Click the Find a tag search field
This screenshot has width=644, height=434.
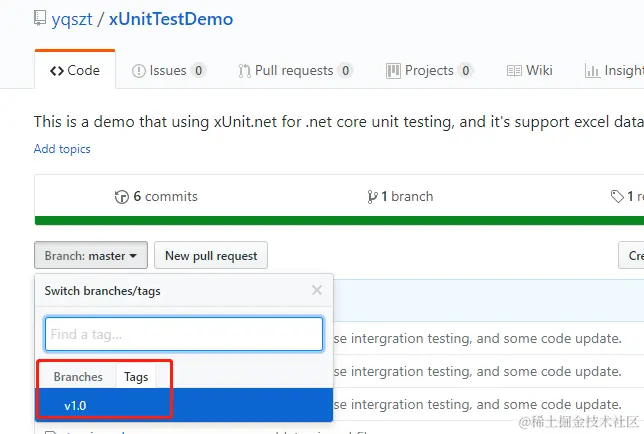tap(184, 334)
